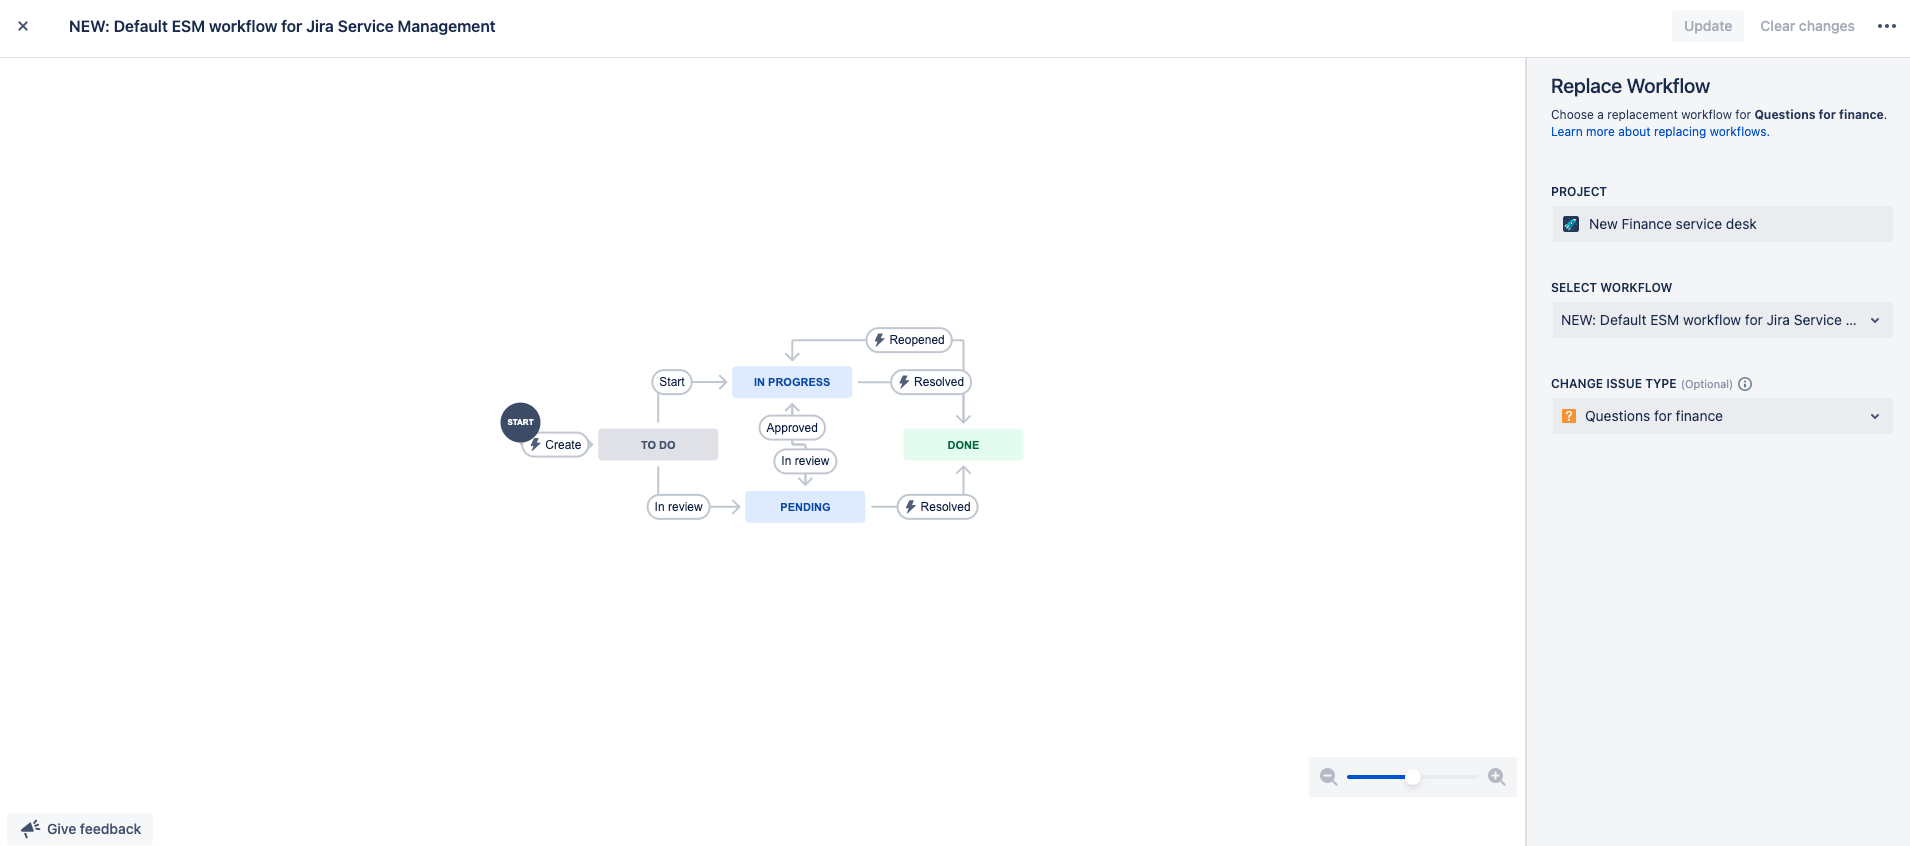
Task: Select the Approved transition
Action: click(792, 428)
